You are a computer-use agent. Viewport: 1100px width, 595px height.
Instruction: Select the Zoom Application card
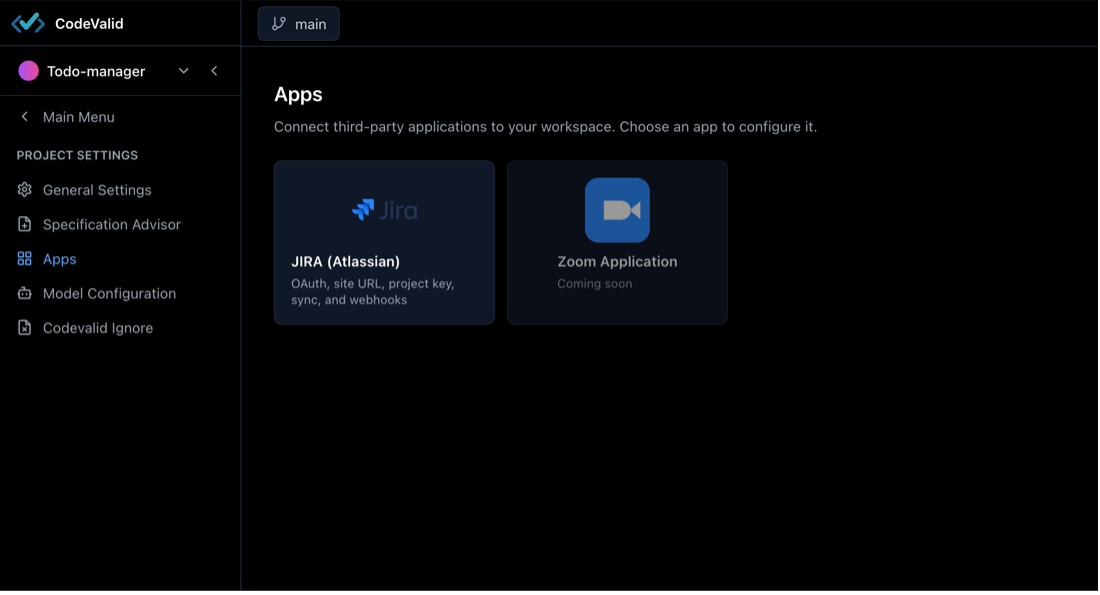pyautogui.click(x=617, y=243)
